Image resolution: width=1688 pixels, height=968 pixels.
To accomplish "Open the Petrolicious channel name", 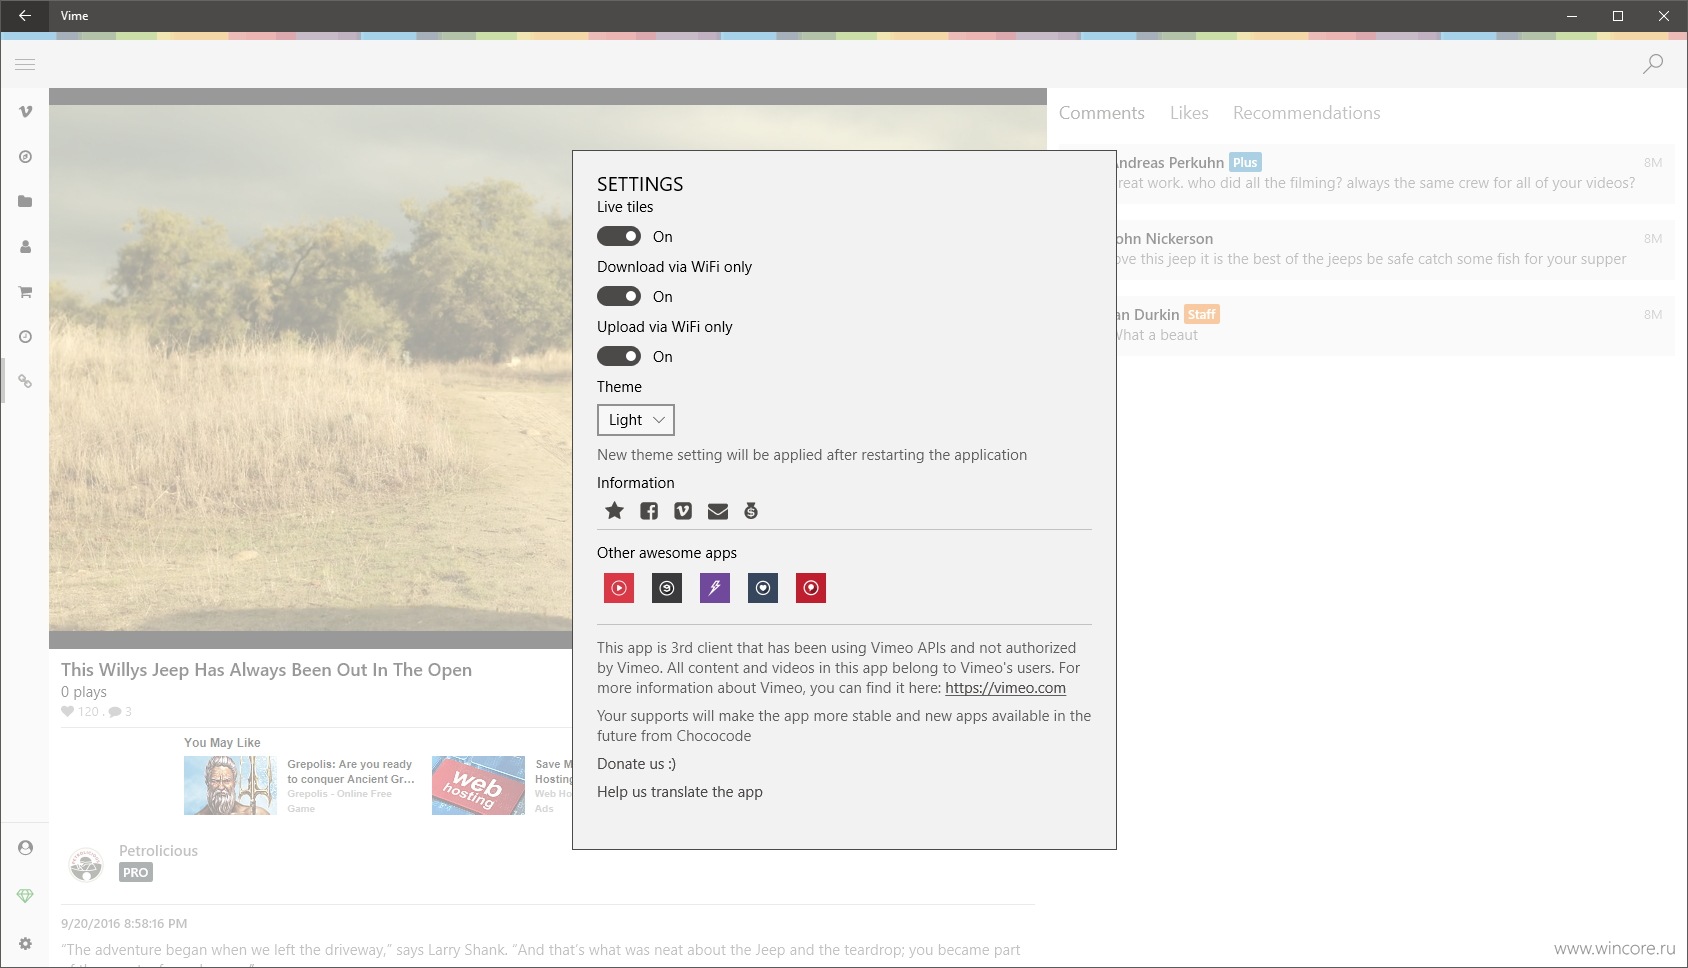I will [x=158, y=851].
